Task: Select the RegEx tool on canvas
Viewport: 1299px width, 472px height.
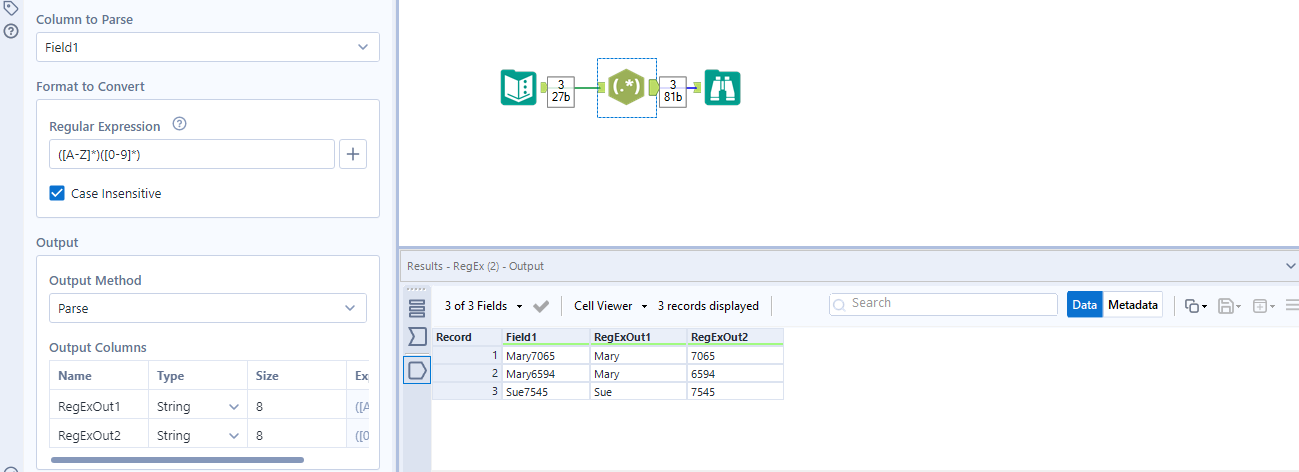Action: [626, 88]
